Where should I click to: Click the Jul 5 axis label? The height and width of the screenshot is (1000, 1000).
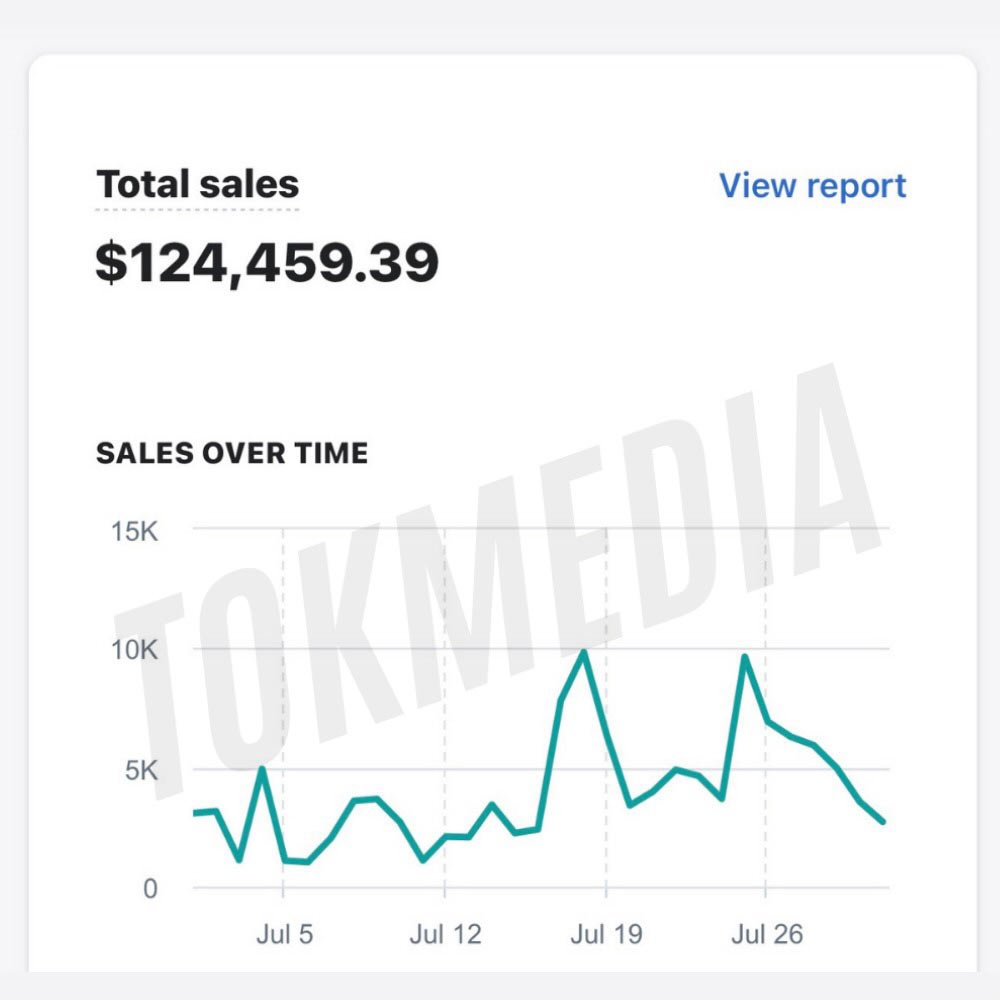point(287,934)
